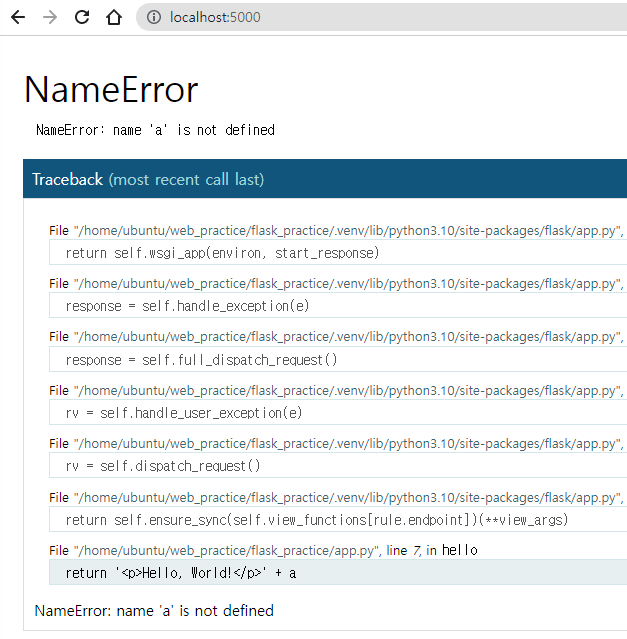View site information icon in address bar
This screenshot has height=639, width=627.
click(154, 17)
